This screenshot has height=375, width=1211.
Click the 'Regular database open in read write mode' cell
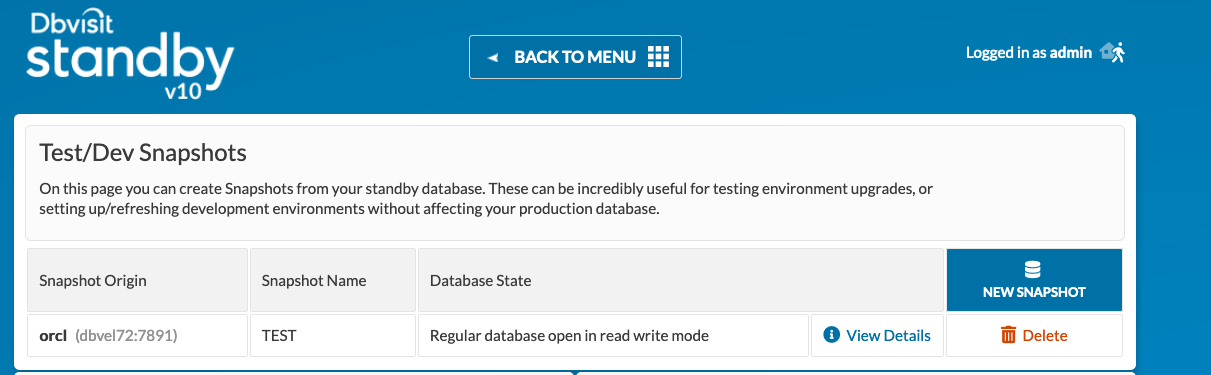[613, 335]
